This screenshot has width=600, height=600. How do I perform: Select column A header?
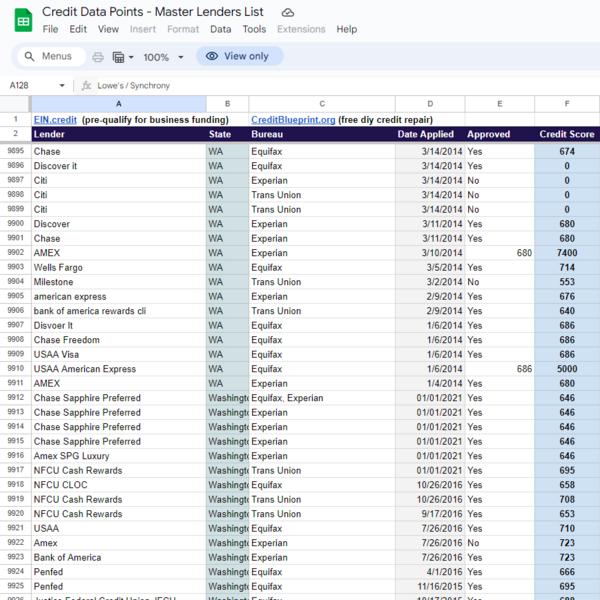(119, 104)
